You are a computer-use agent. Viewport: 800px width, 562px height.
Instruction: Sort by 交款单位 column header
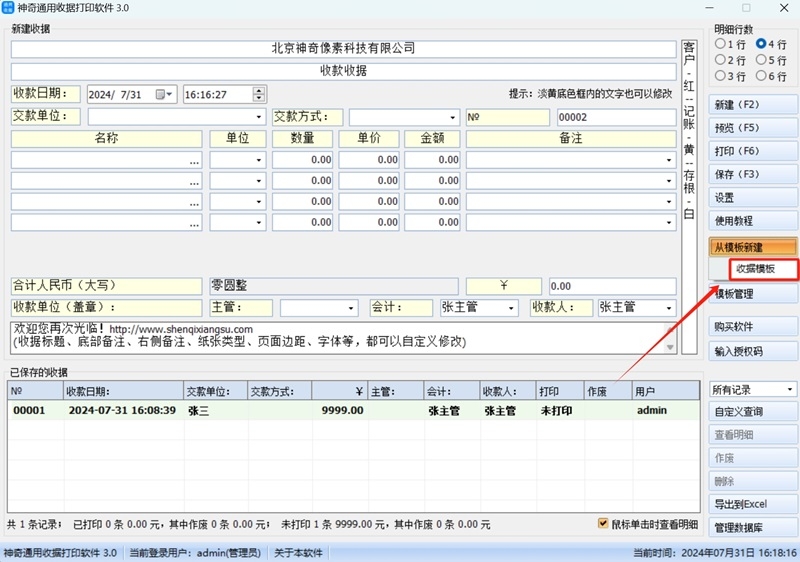[215, 391]
